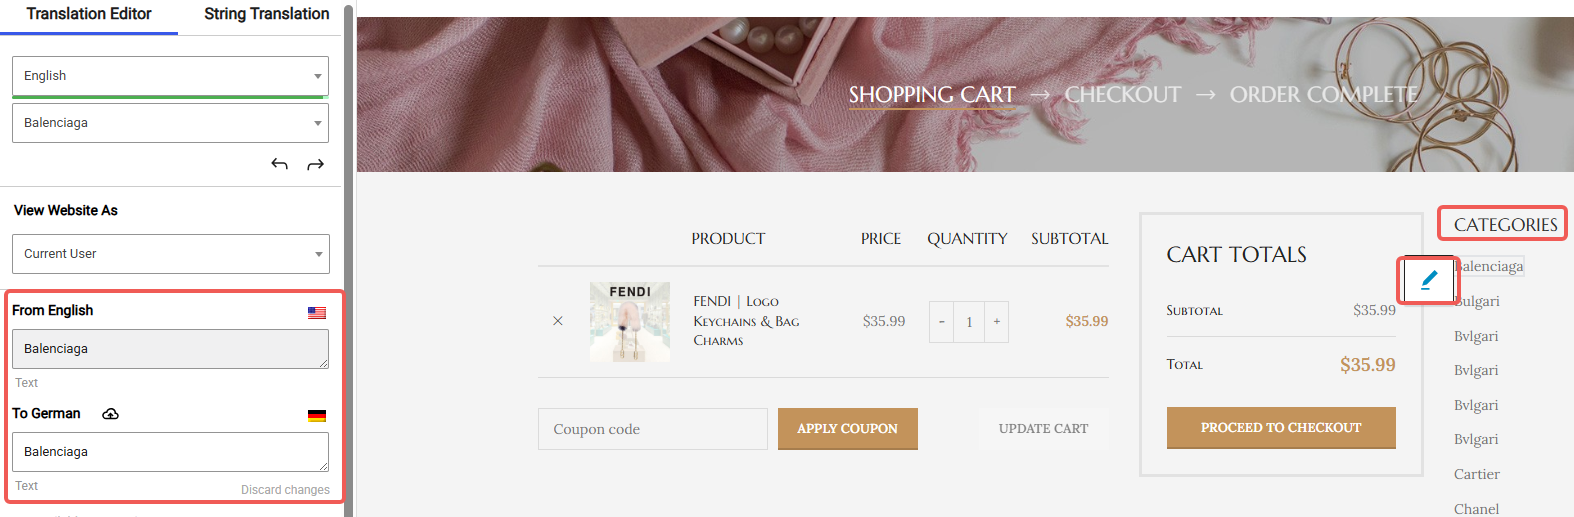This screenshot has height=517, width=1574.
Task: Remove FENDI item with X icon
Action: (558, 321)
